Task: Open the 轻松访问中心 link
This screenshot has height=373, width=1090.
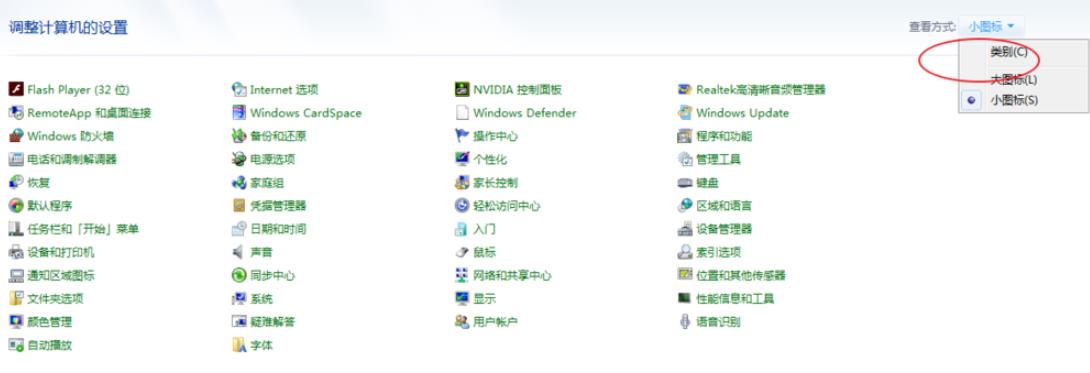Action: (x=507, y=206)
